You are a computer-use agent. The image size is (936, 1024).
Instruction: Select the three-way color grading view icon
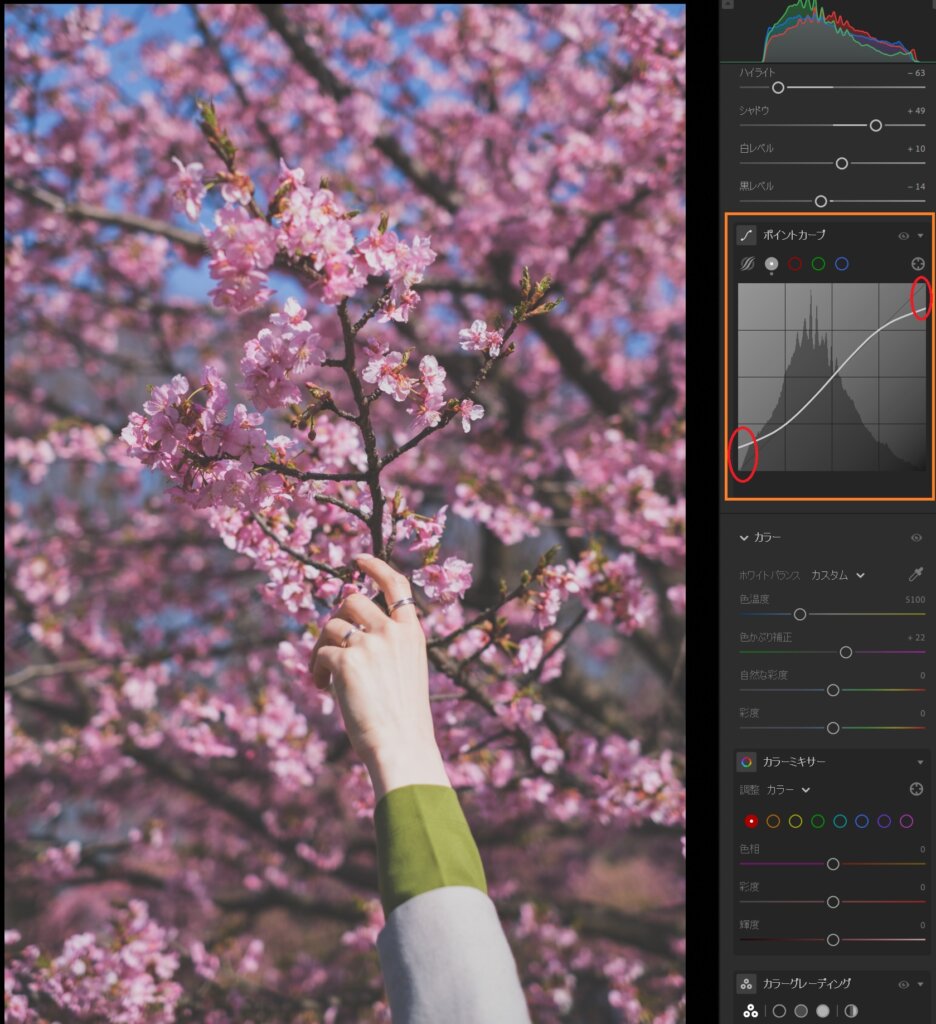[750, 1011]
